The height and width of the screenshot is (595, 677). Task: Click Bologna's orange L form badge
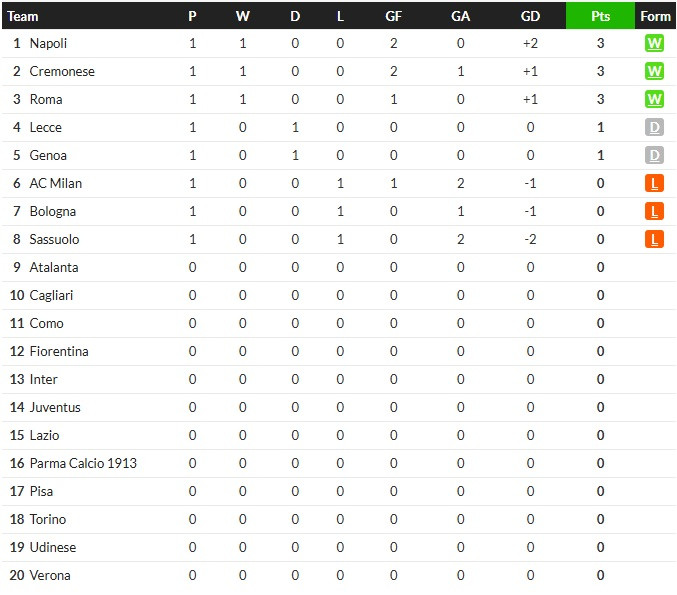[x=654, y=212]
